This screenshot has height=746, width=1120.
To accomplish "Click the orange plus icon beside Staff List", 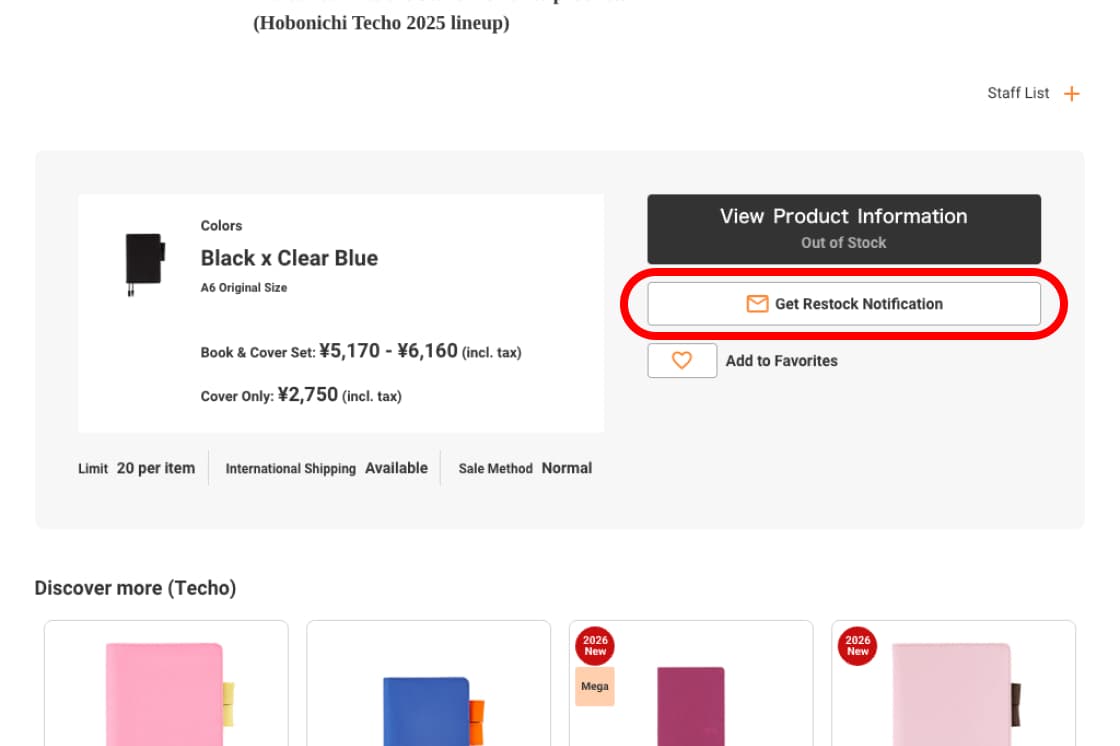I will pos(1072,94).
